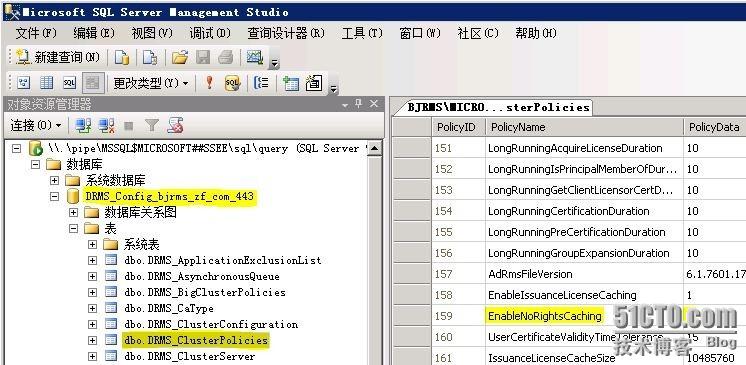
Task: Open the Connect (连接) dropdown in Object Explorer
Action: [x=36, y=126]
